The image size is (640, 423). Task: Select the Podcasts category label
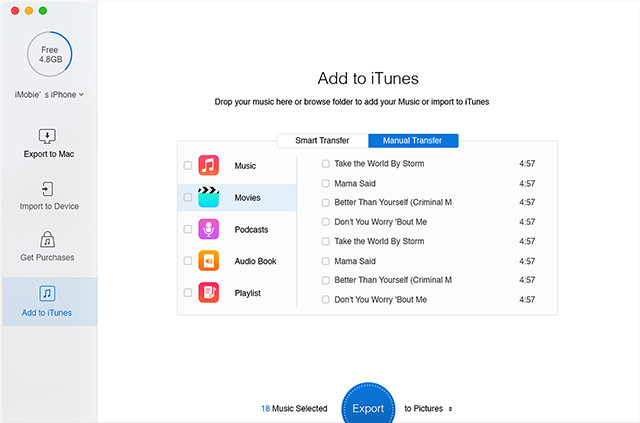click(251, 229)
